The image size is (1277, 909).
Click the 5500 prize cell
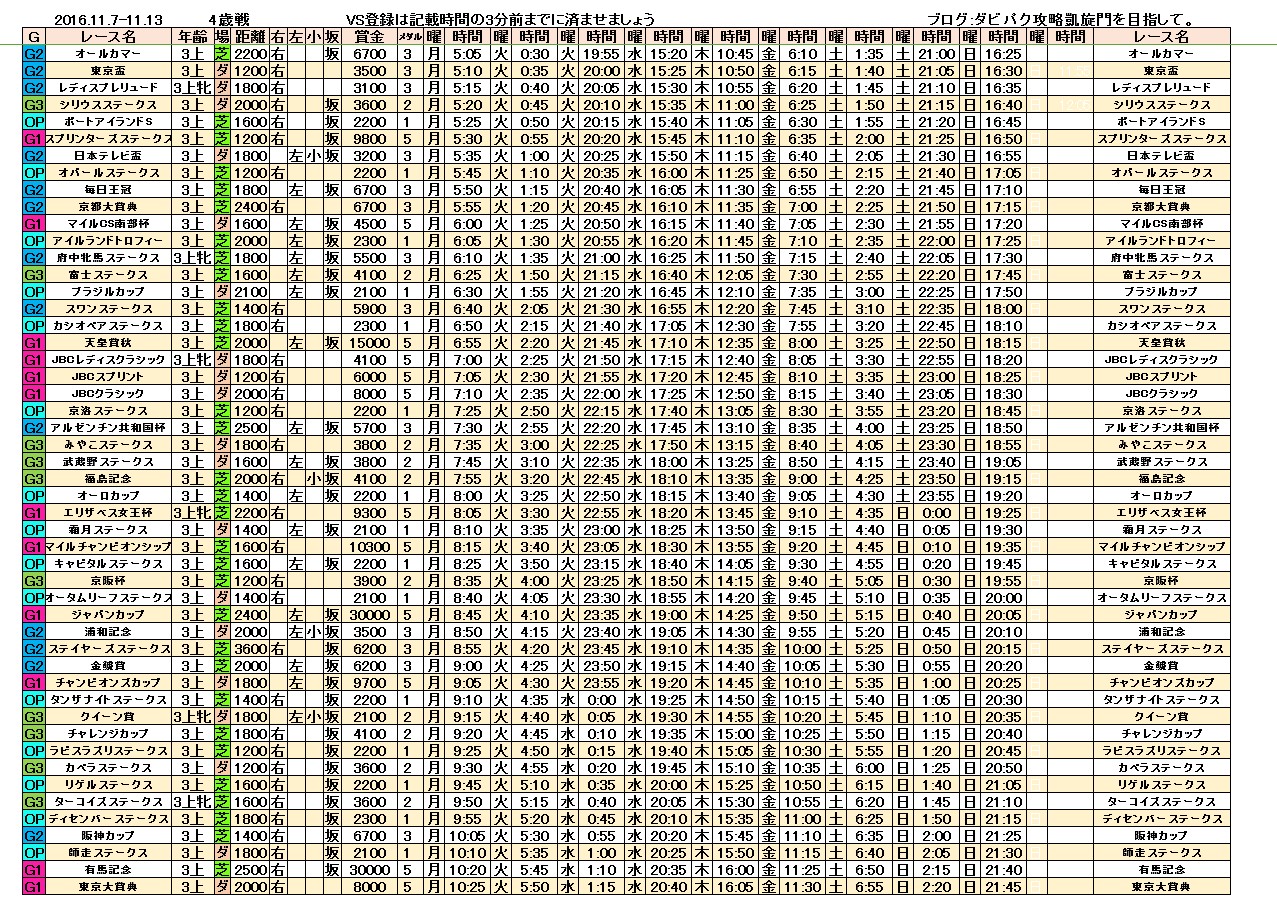(370, 257)
